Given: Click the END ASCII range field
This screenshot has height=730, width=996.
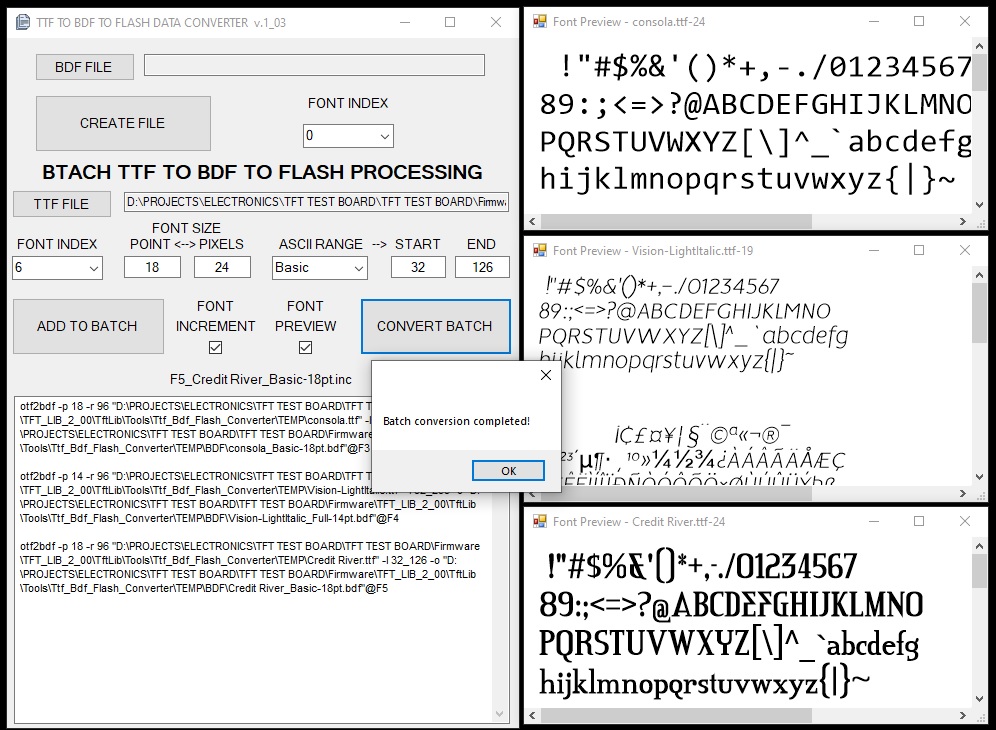Looking at the screenshot, I should point(481,267).
